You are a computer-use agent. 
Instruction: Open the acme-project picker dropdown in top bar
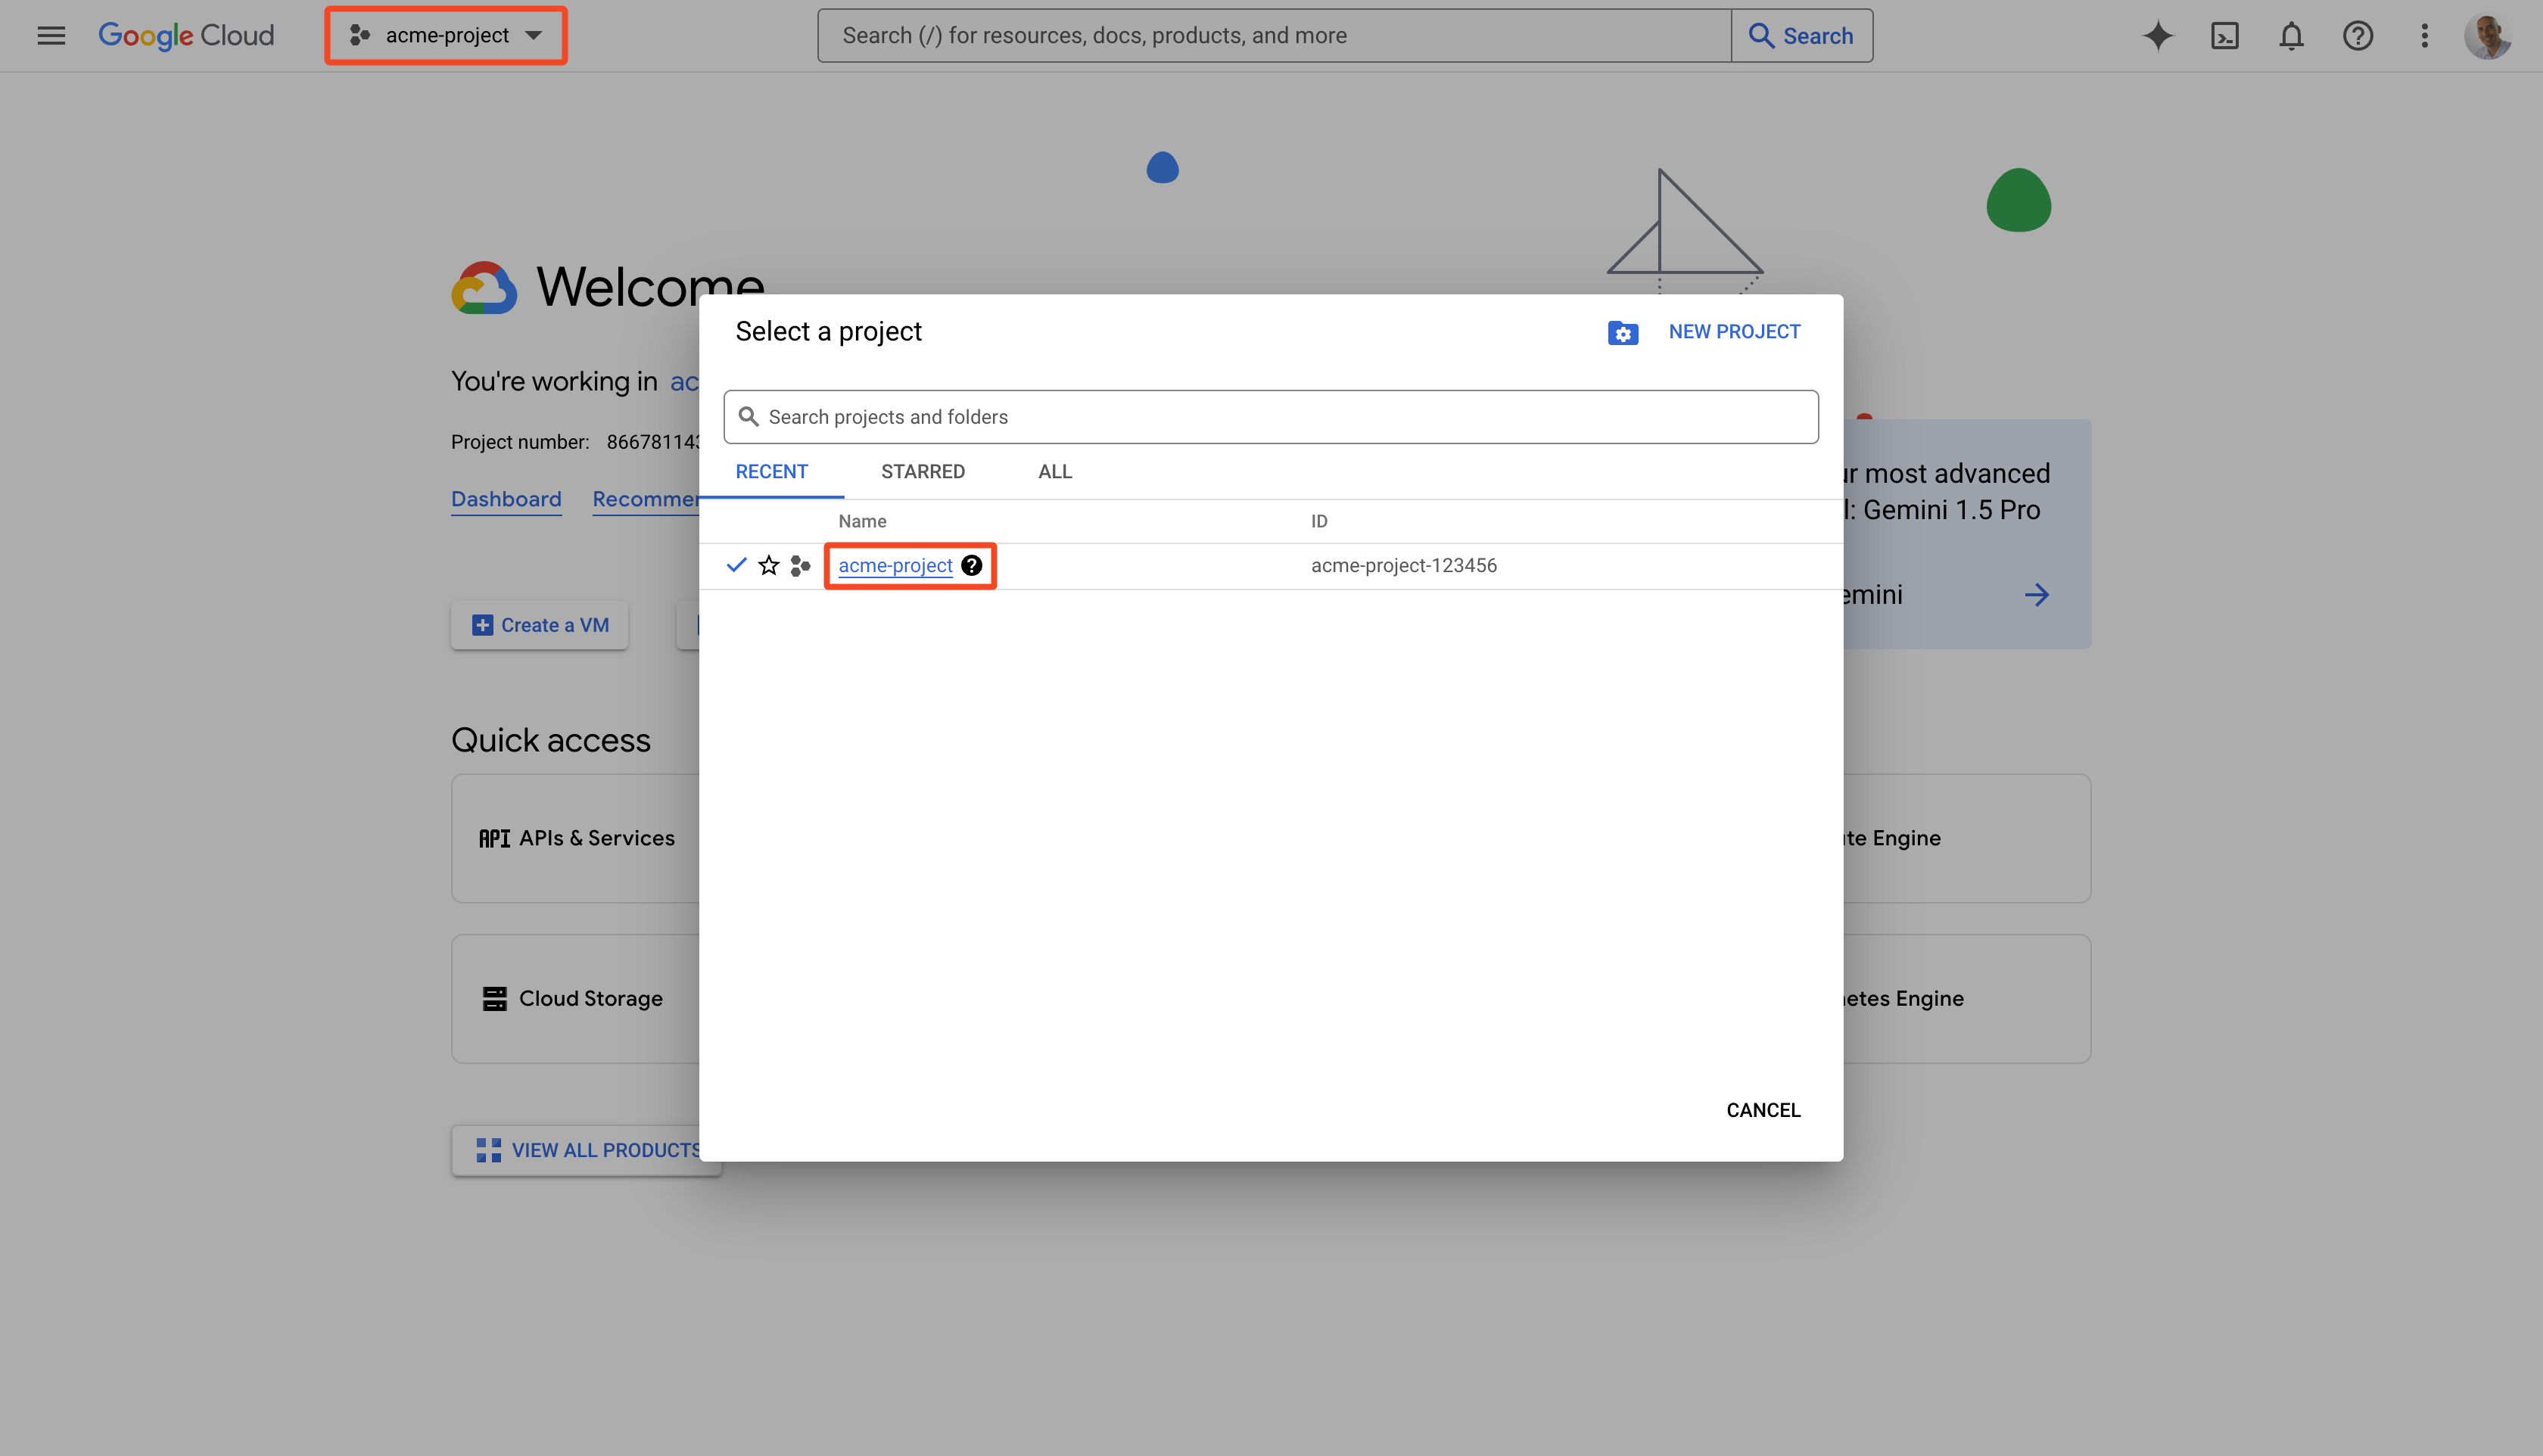pos(446,36)
